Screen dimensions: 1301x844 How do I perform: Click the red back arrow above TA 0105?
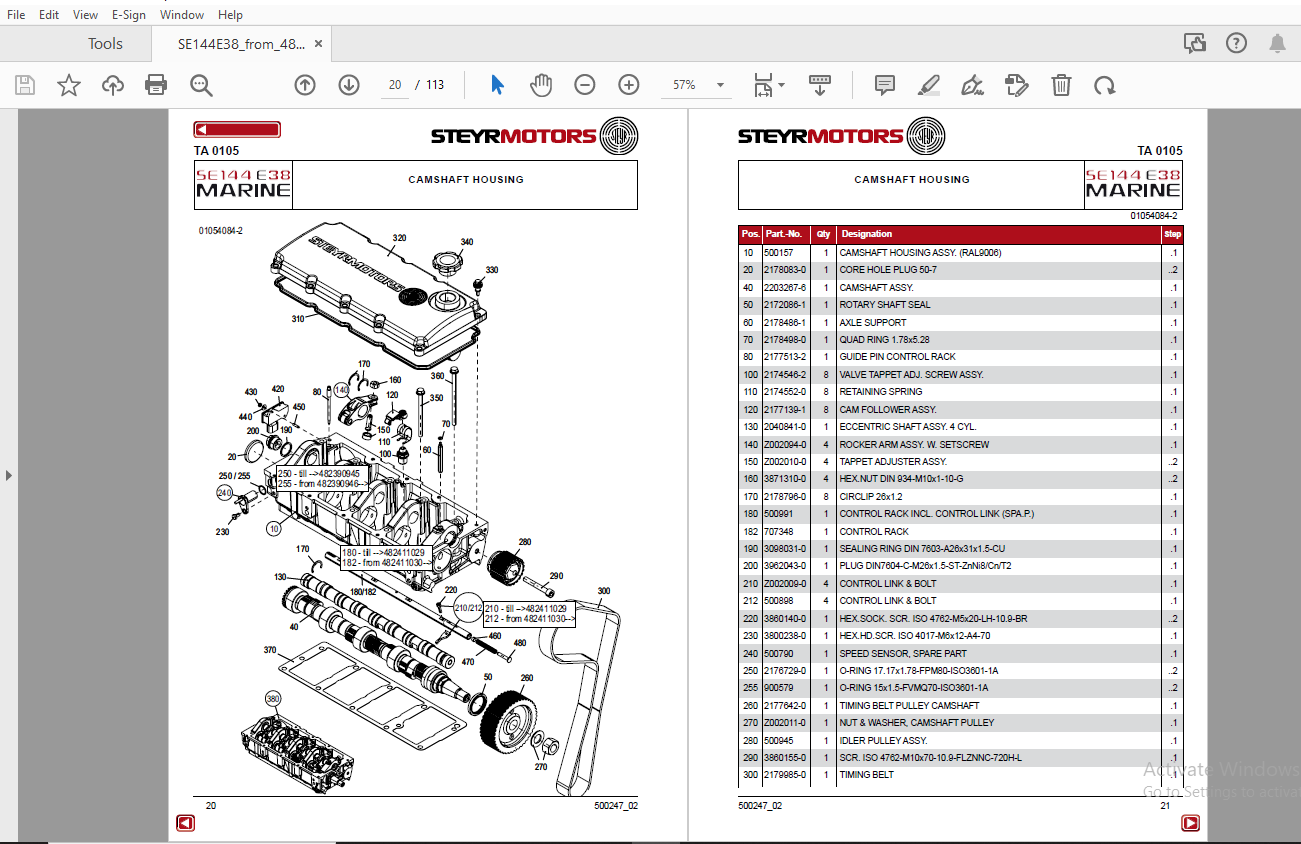237,129
